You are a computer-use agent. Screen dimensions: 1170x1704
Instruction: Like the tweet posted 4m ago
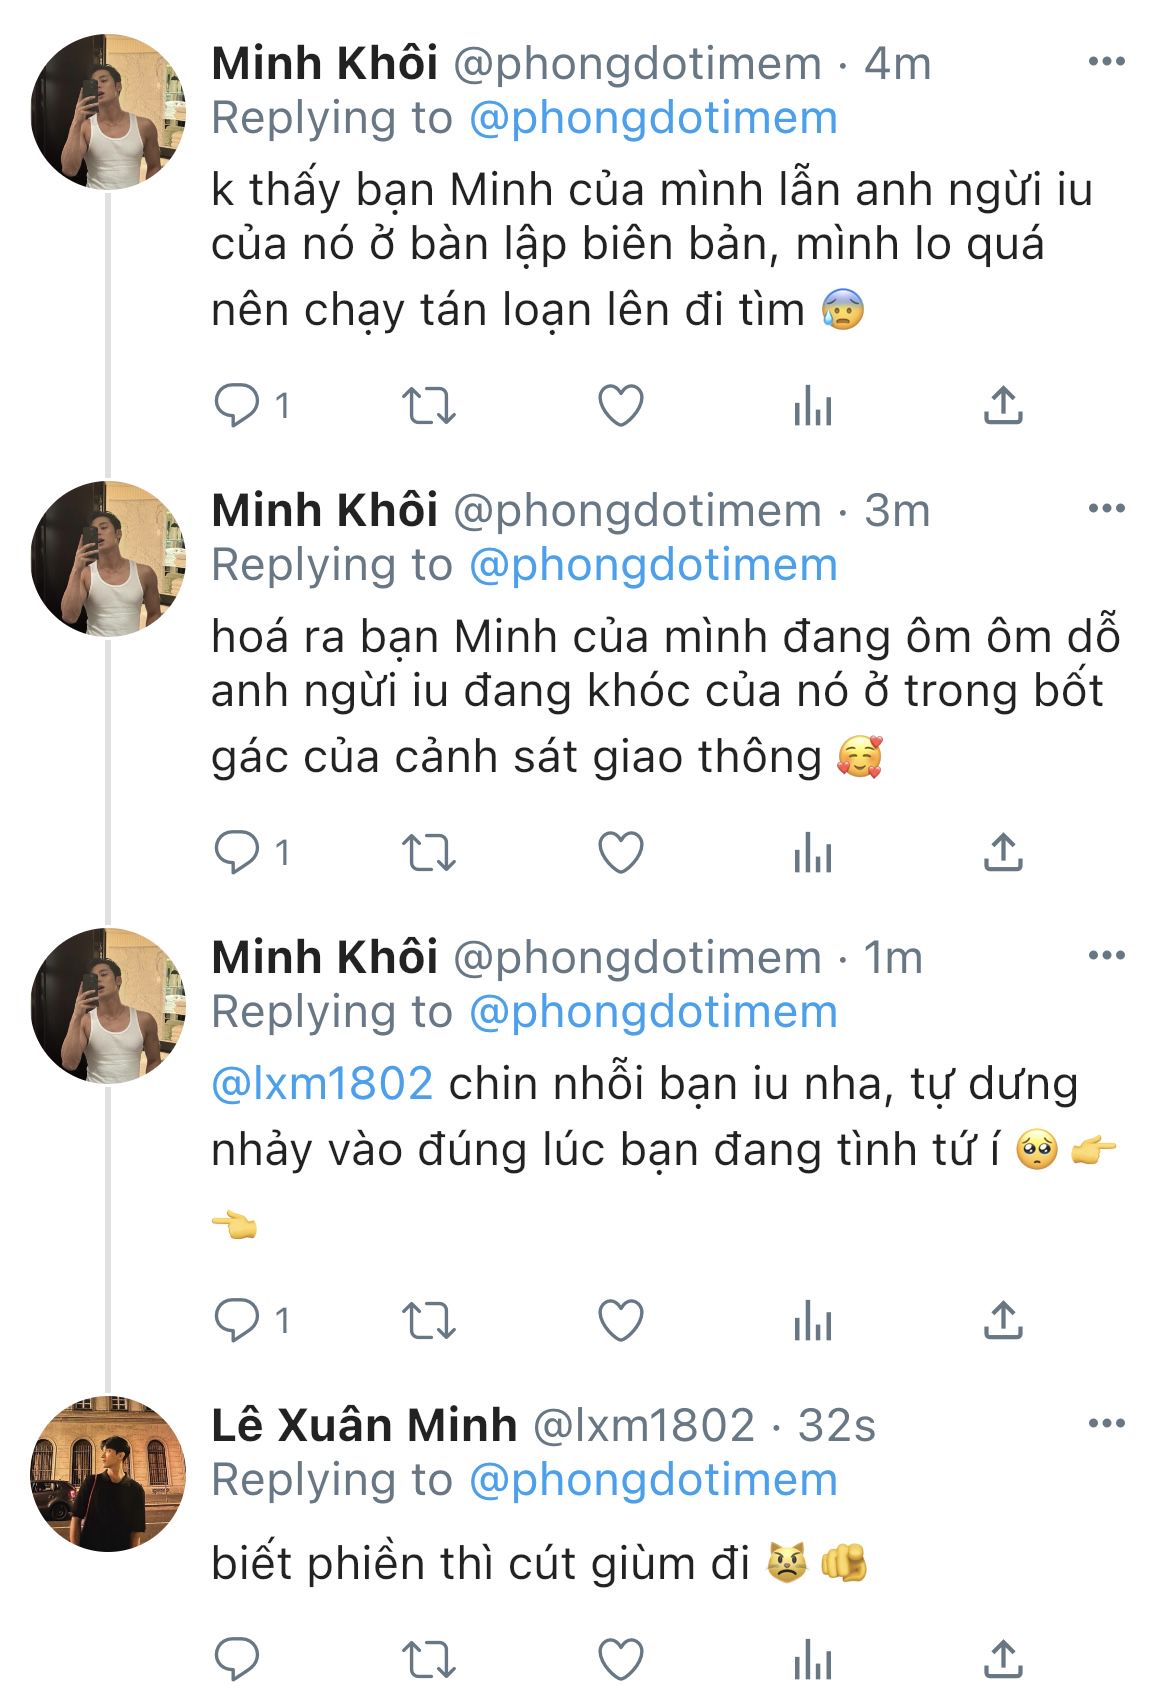(x=620, y=406)
